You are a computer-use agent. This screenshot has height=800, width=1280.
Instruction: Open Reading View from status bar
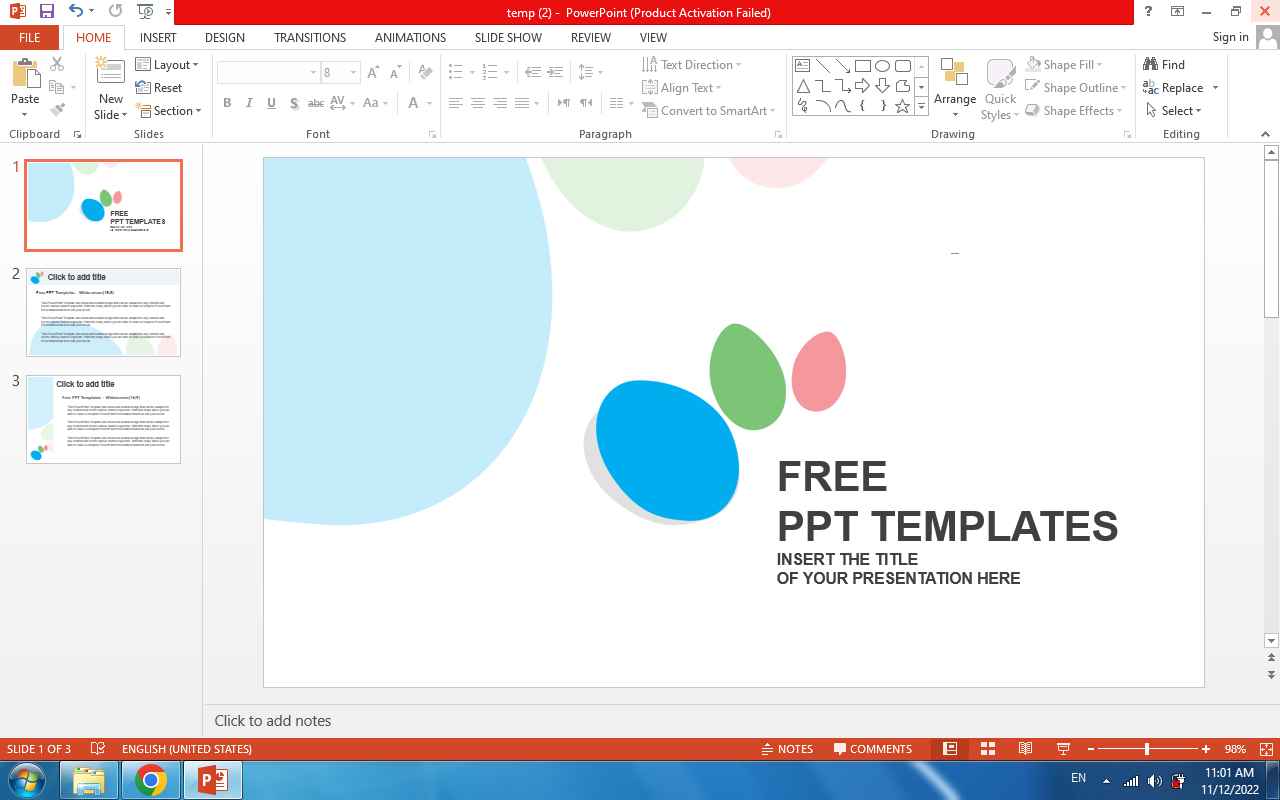pyautogui.click(x=1025, y=749)
